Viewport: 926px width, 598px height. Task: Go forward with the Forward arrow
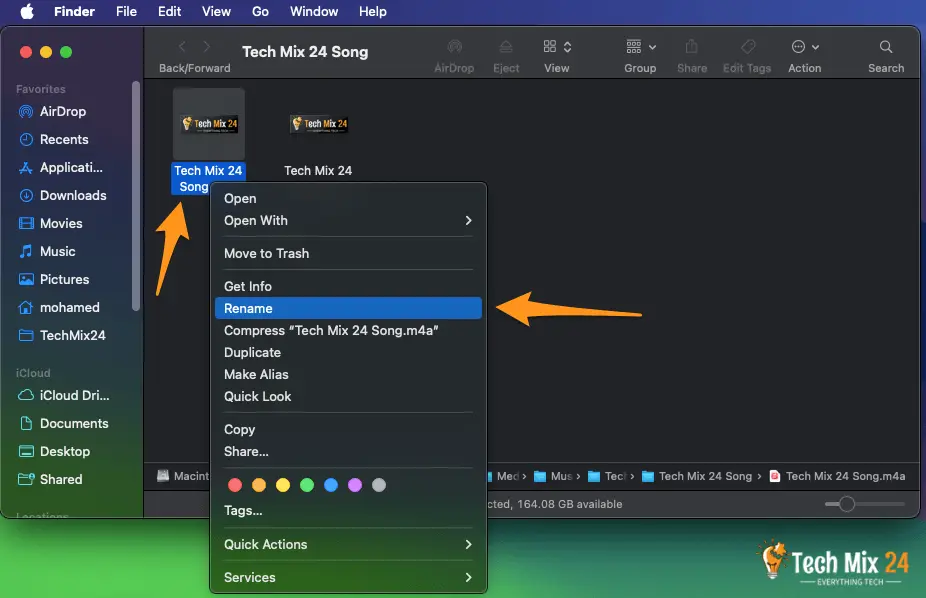point(206,47)
